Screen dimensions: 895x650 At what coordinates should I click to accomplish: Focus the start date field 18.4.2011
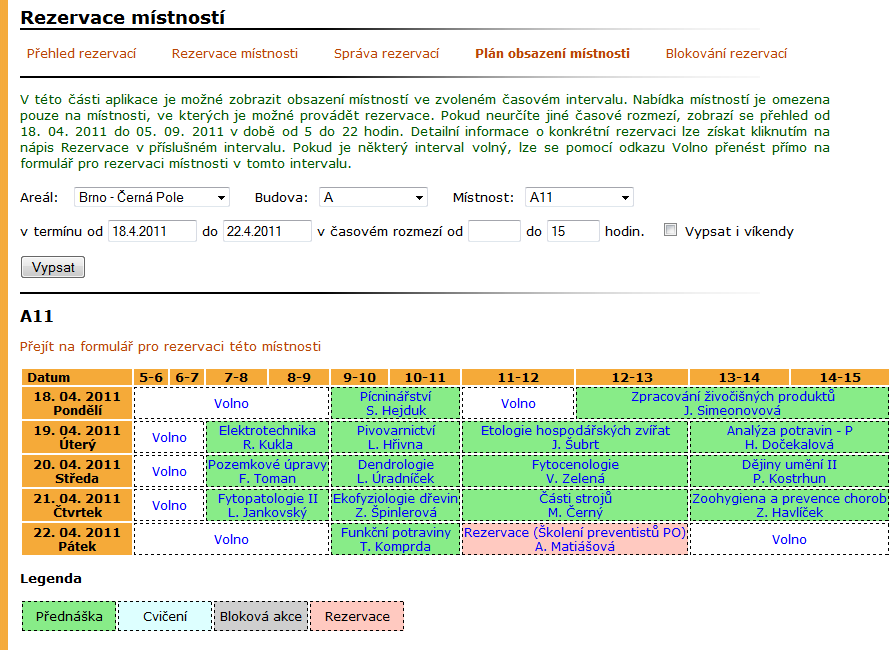coord(152,231)
